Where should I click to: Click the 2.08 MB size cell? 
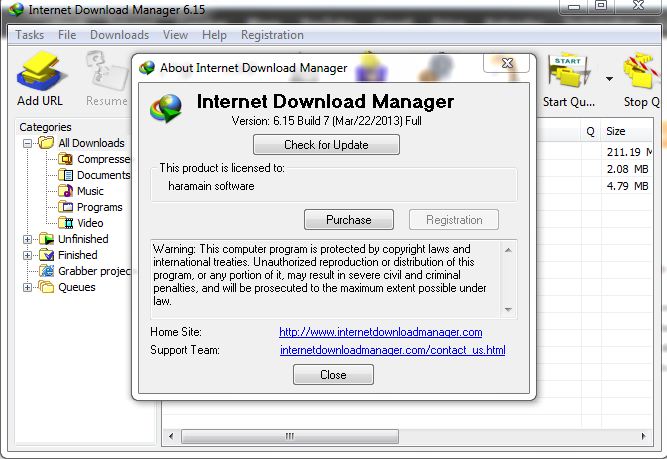point(627,169)
